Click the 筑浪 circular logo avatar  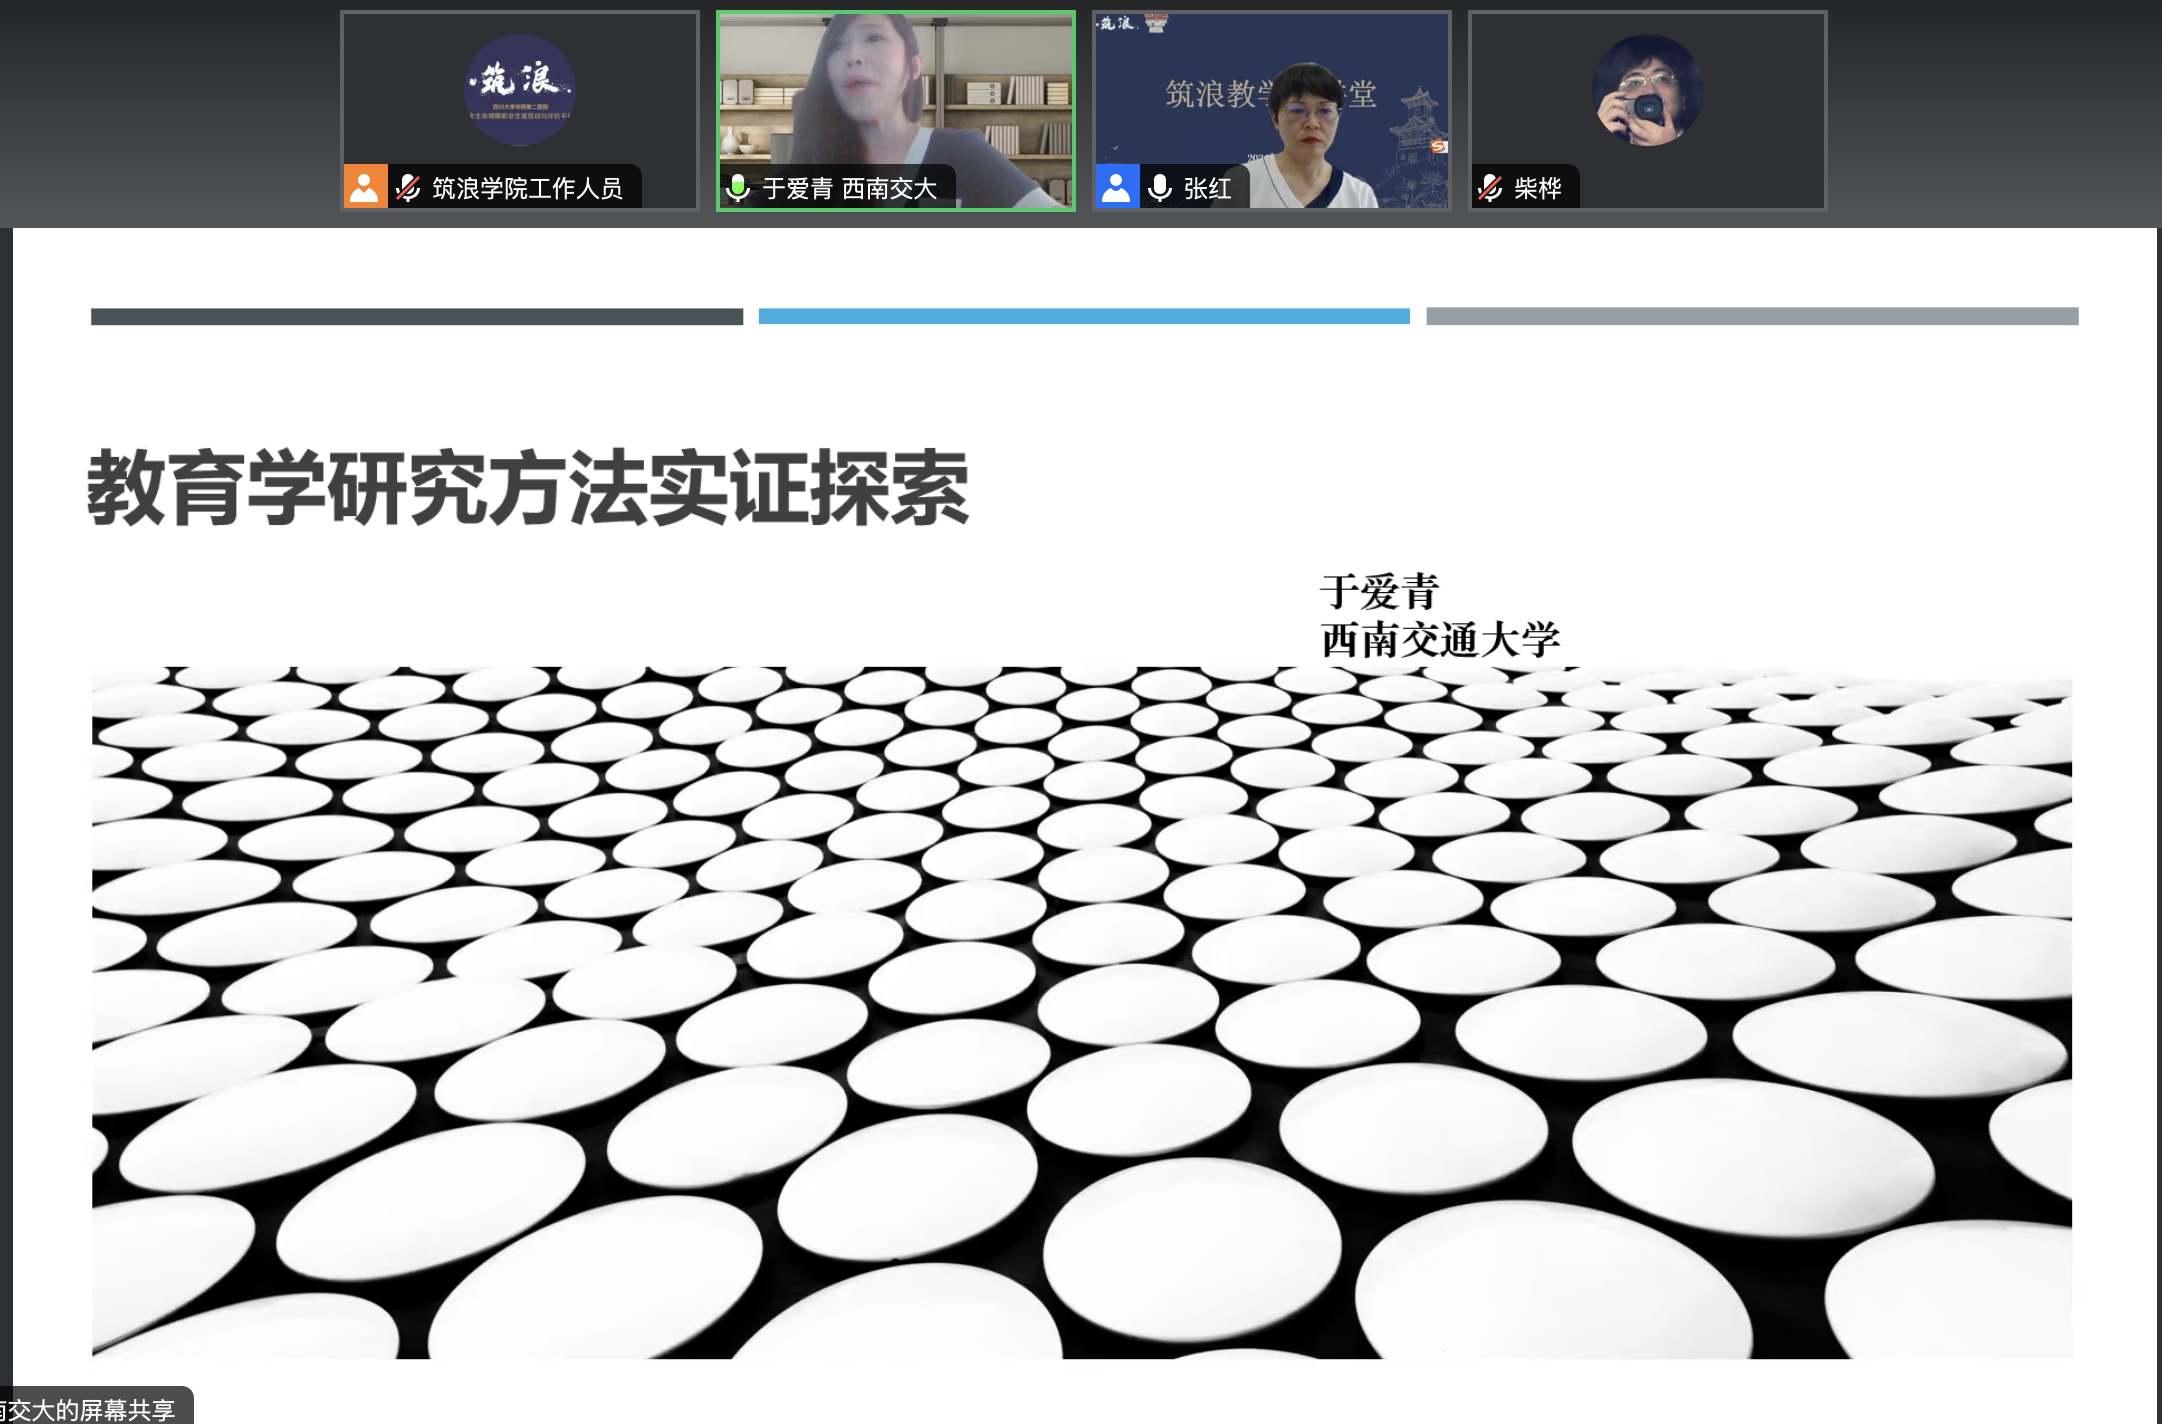coord(519,90)
